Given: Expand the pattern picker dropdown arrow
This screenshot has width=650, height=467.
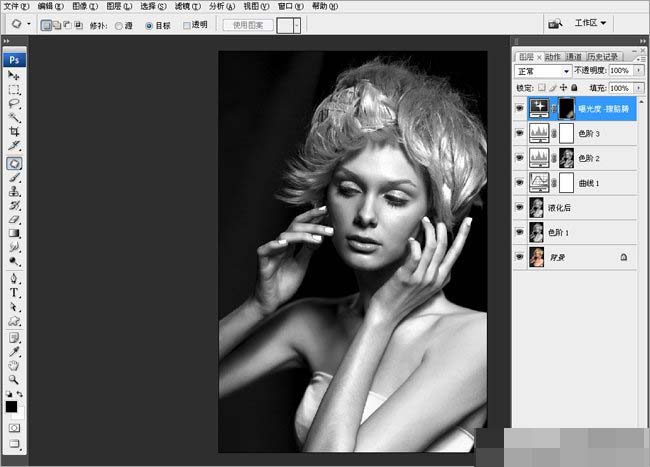Looking at the screenshot, I should [297, 24].
